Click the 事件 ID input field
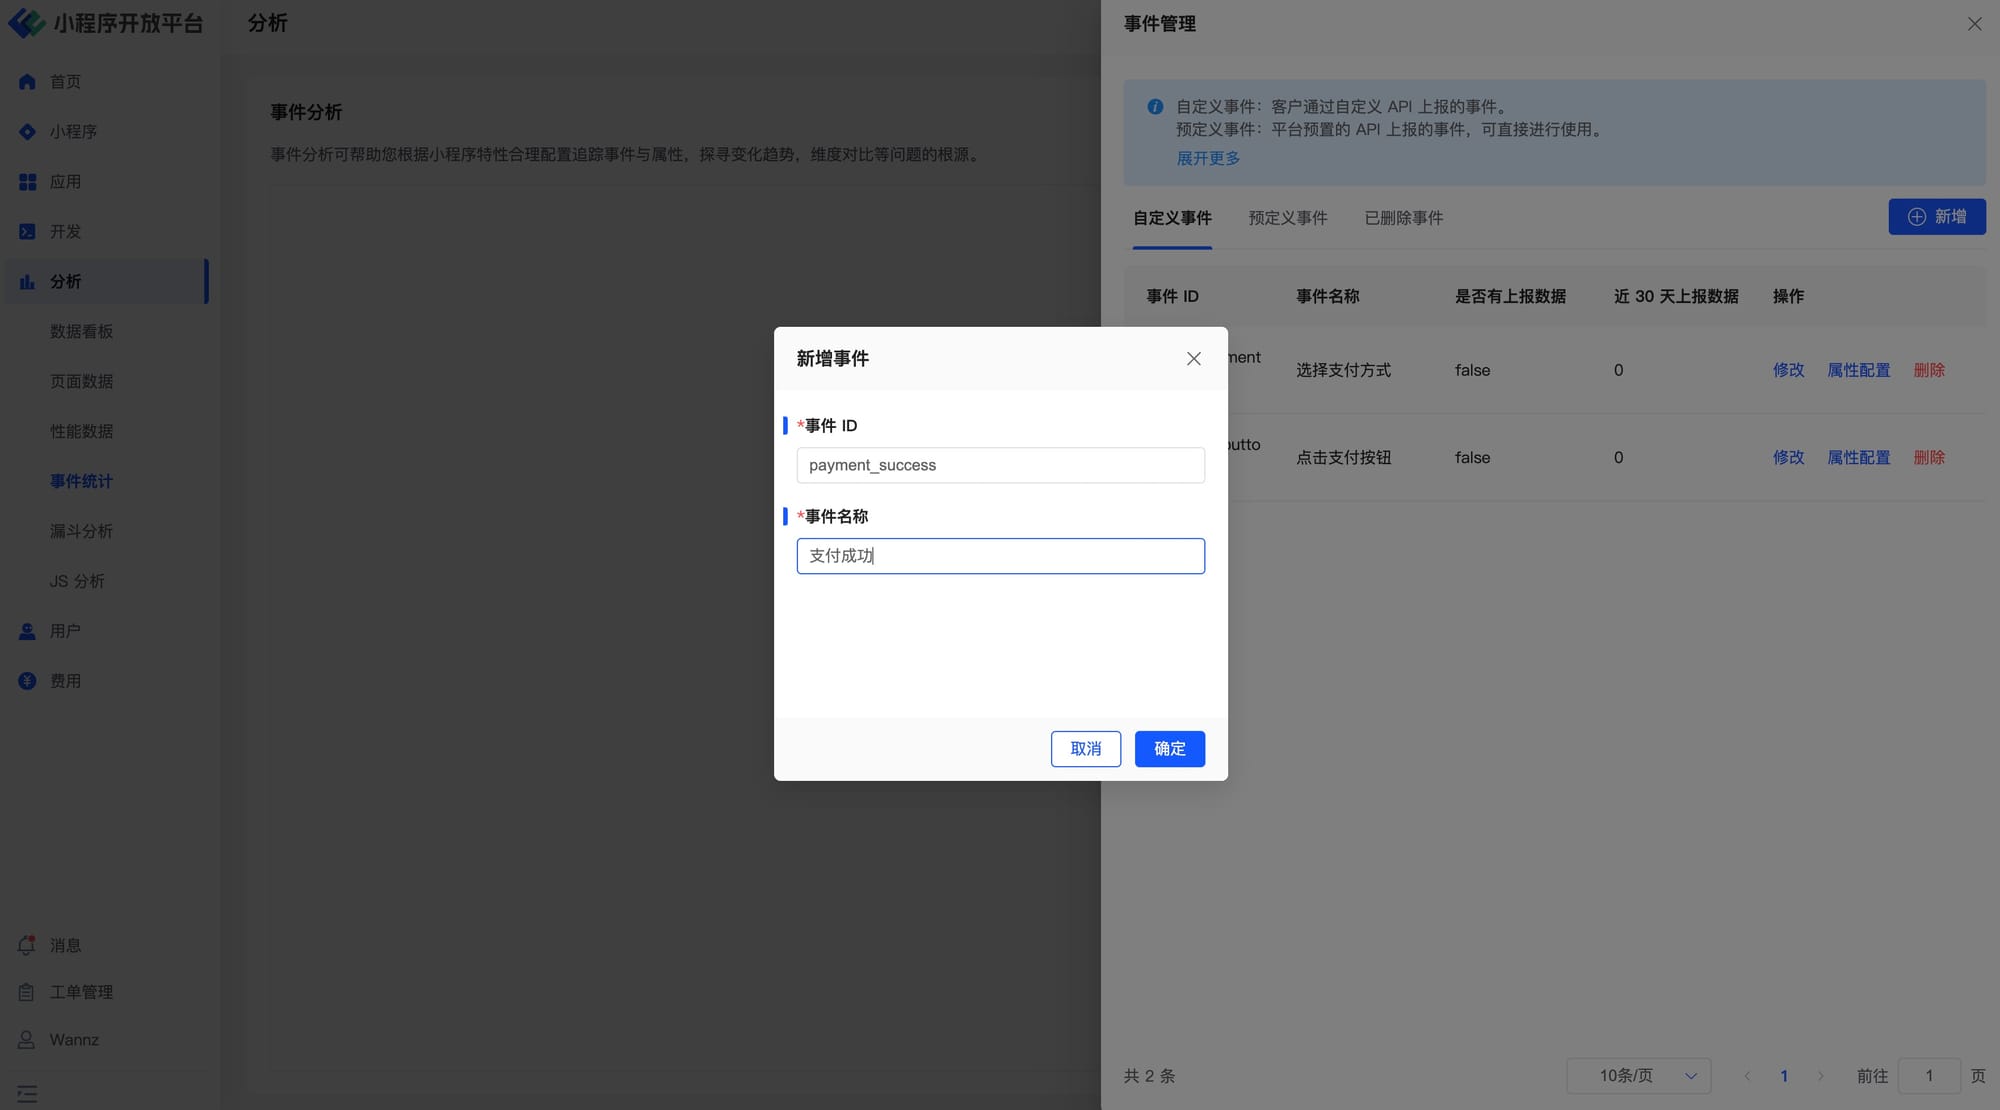Viewport: 2000px width, 1110px height. (x=1000, y=465)
